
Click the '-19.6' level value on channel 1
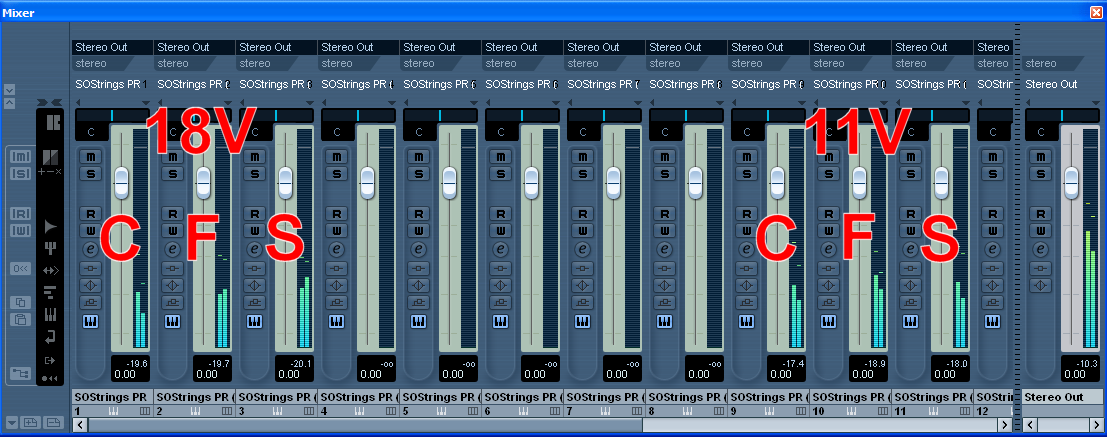tap(139, 364)
